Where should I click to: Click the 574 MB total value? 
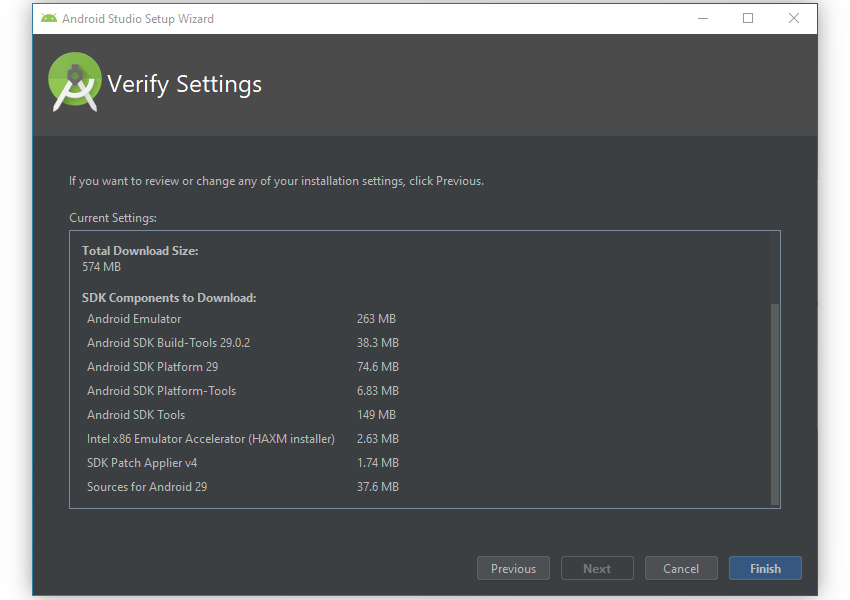(101, 267)
